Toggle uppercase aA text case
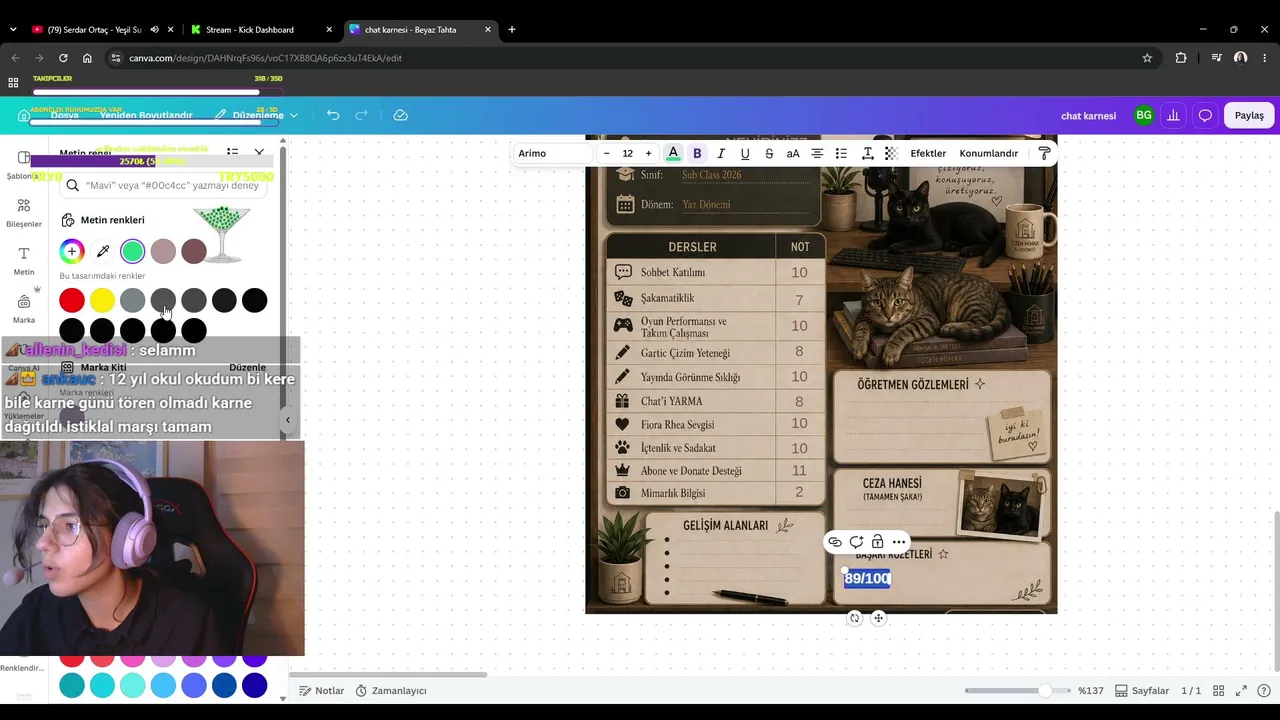 pyautogui.click(x=793, y=153)
